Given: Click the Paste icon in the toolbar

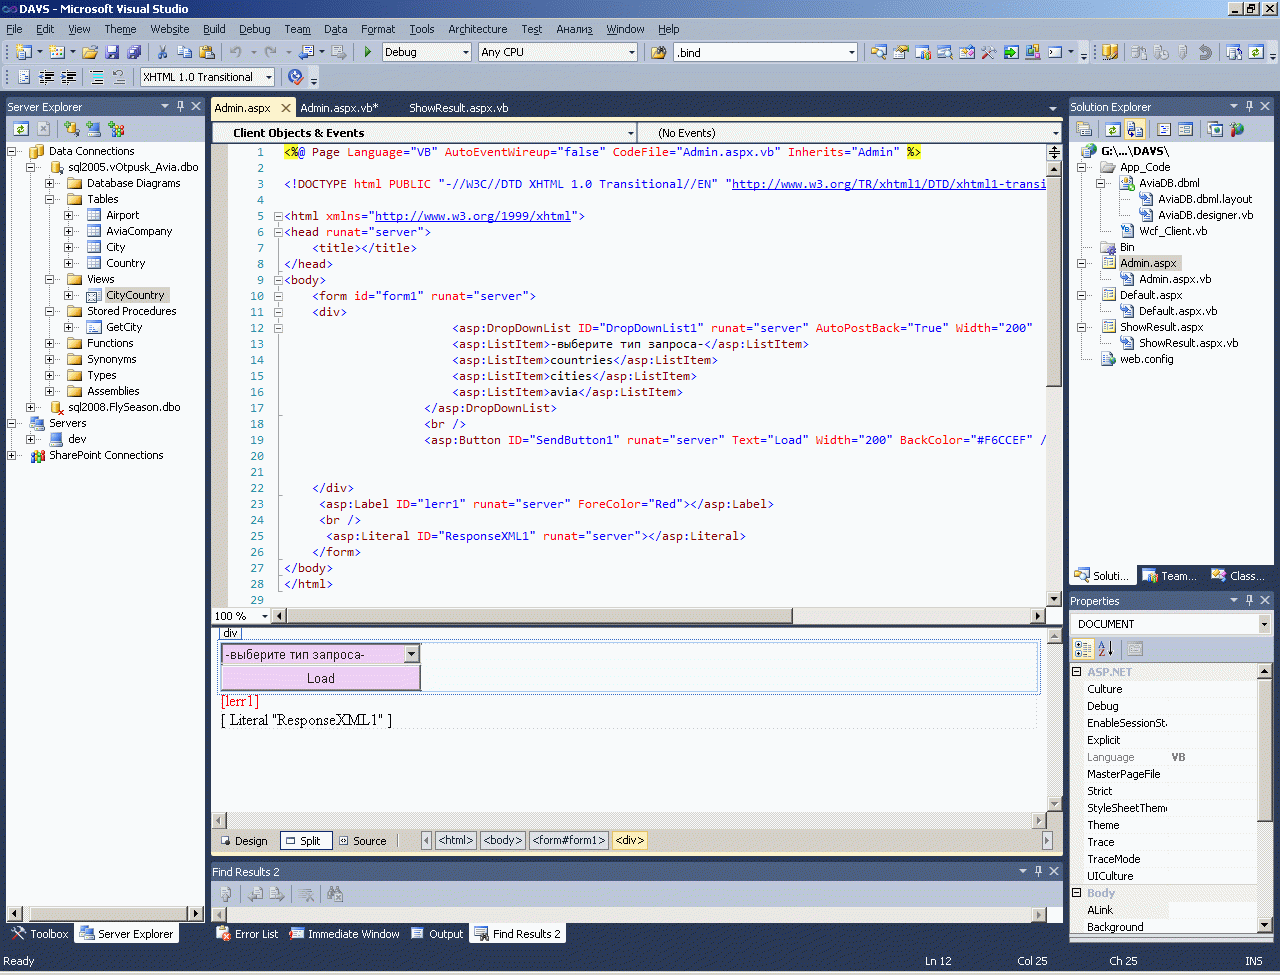Looking at the screenshot, I should coord(209,50).
